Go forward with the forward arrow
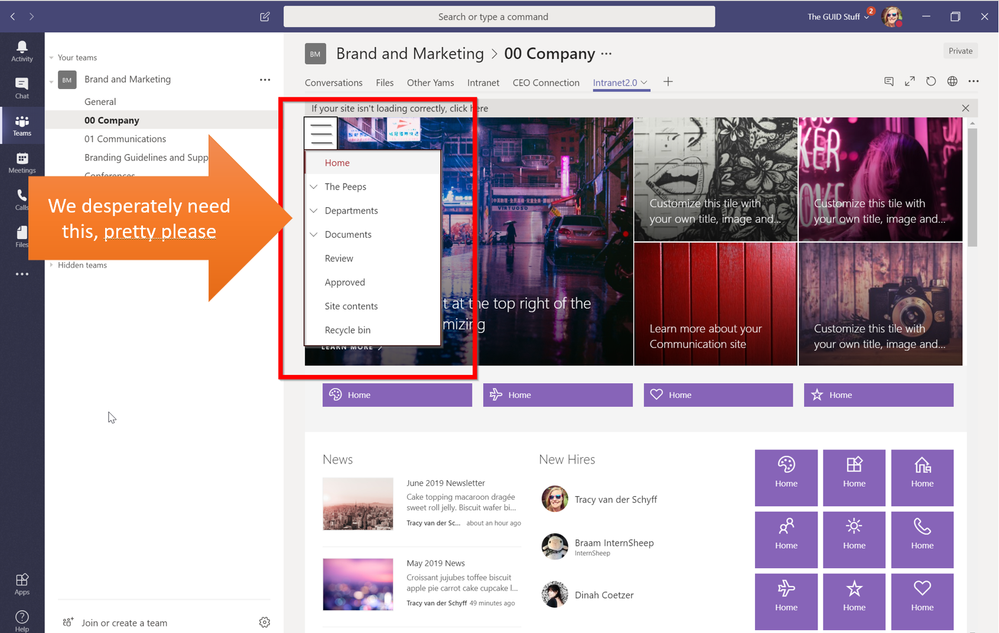The image size is (999, 633). click(x=31, y=17)
